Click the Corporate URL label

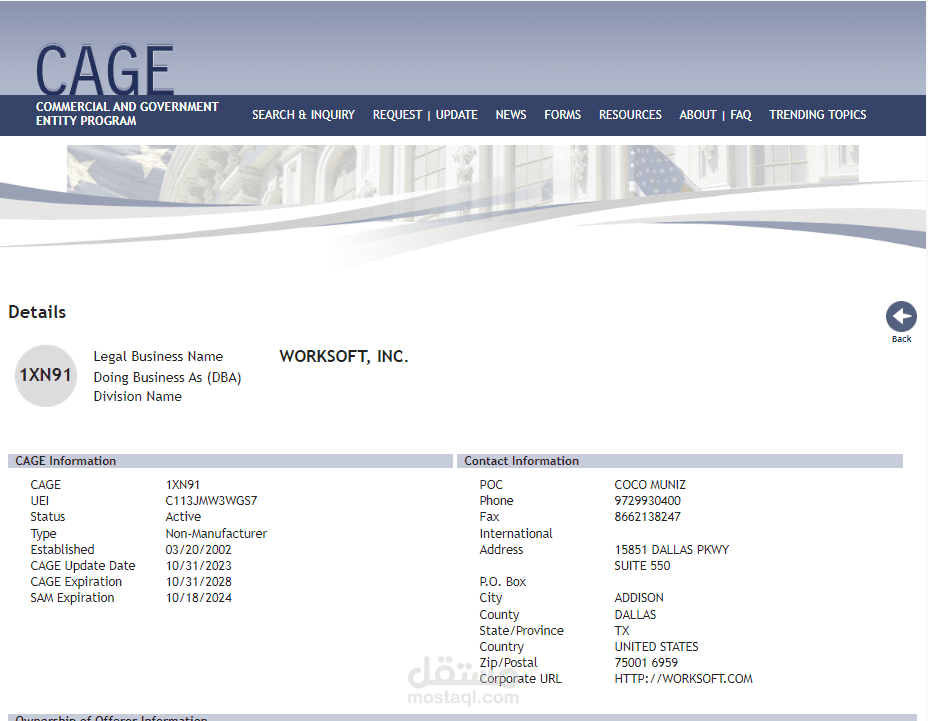520,678
